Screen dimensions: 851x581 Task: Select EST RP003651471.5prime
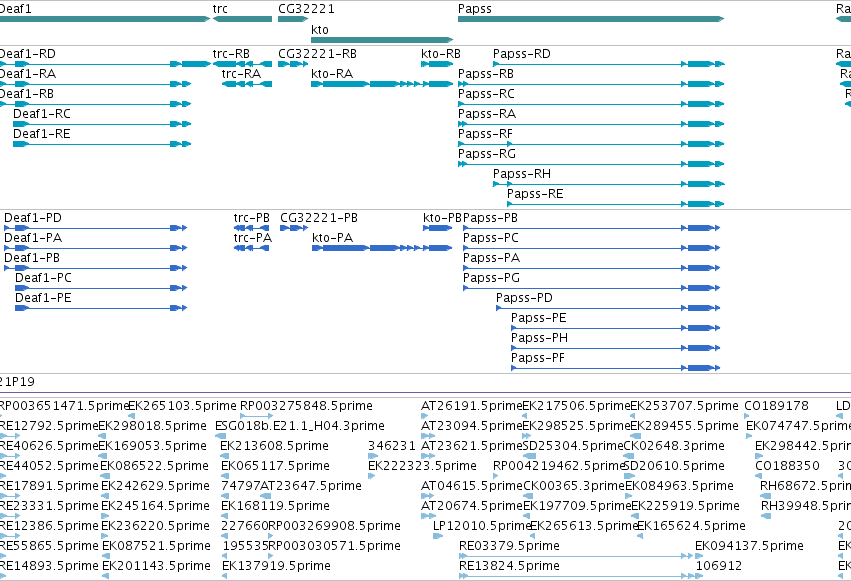click(x=63, y=406)
